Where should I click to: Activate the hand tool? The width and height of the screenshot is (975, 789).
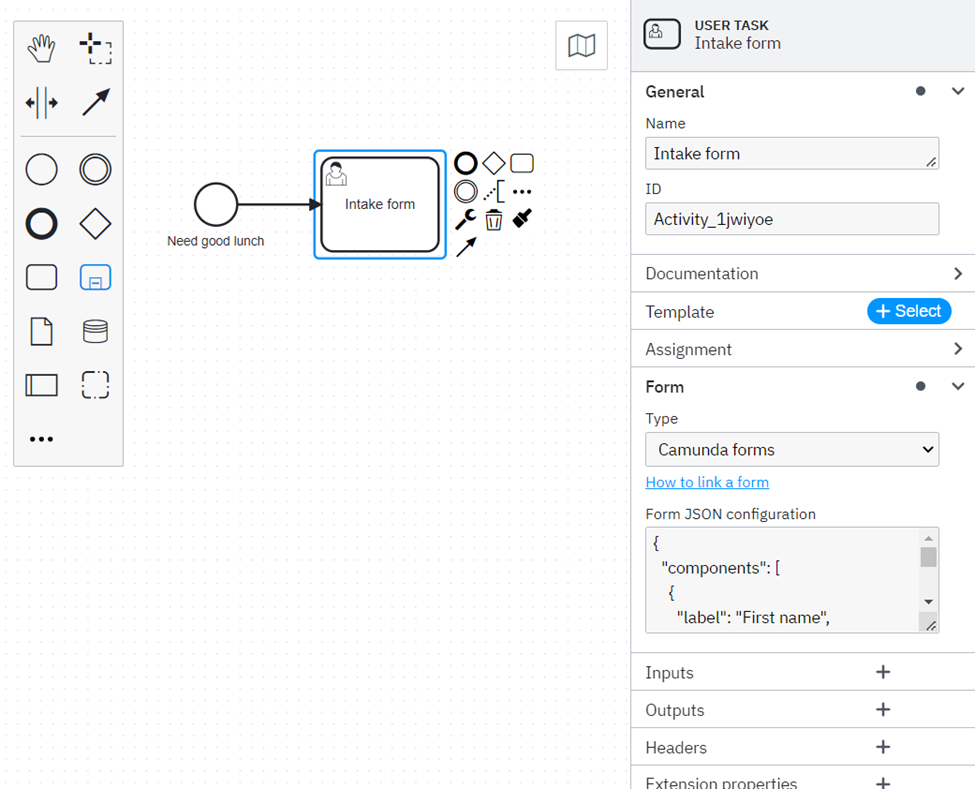tap(42, 48)
